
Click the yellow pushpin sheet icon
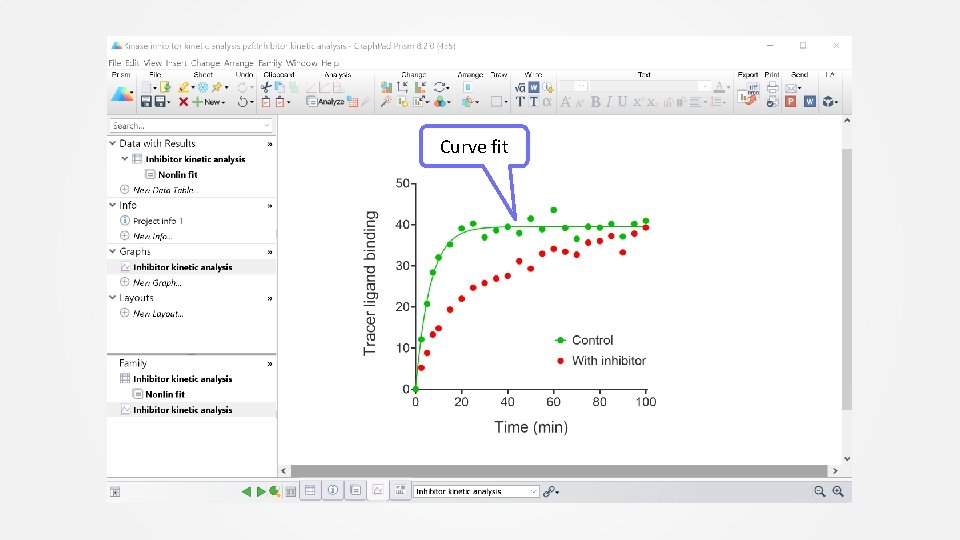pos(217,88)
